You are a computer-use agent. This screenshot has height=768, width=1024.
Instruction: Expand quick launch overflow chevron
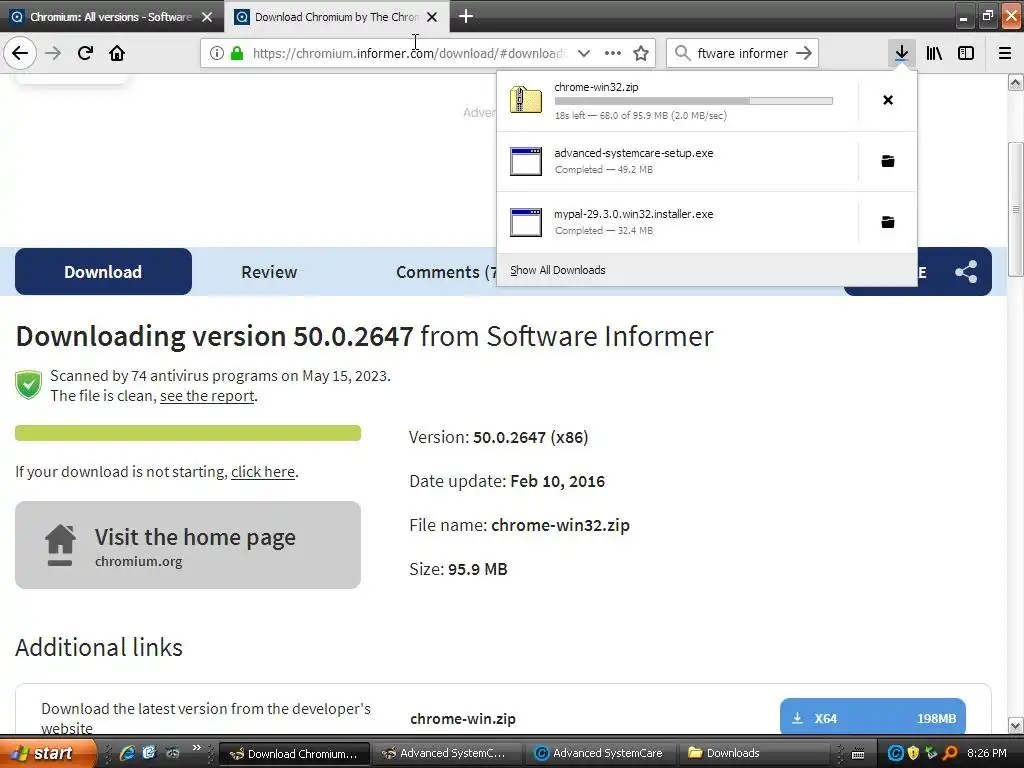(197, 748)
